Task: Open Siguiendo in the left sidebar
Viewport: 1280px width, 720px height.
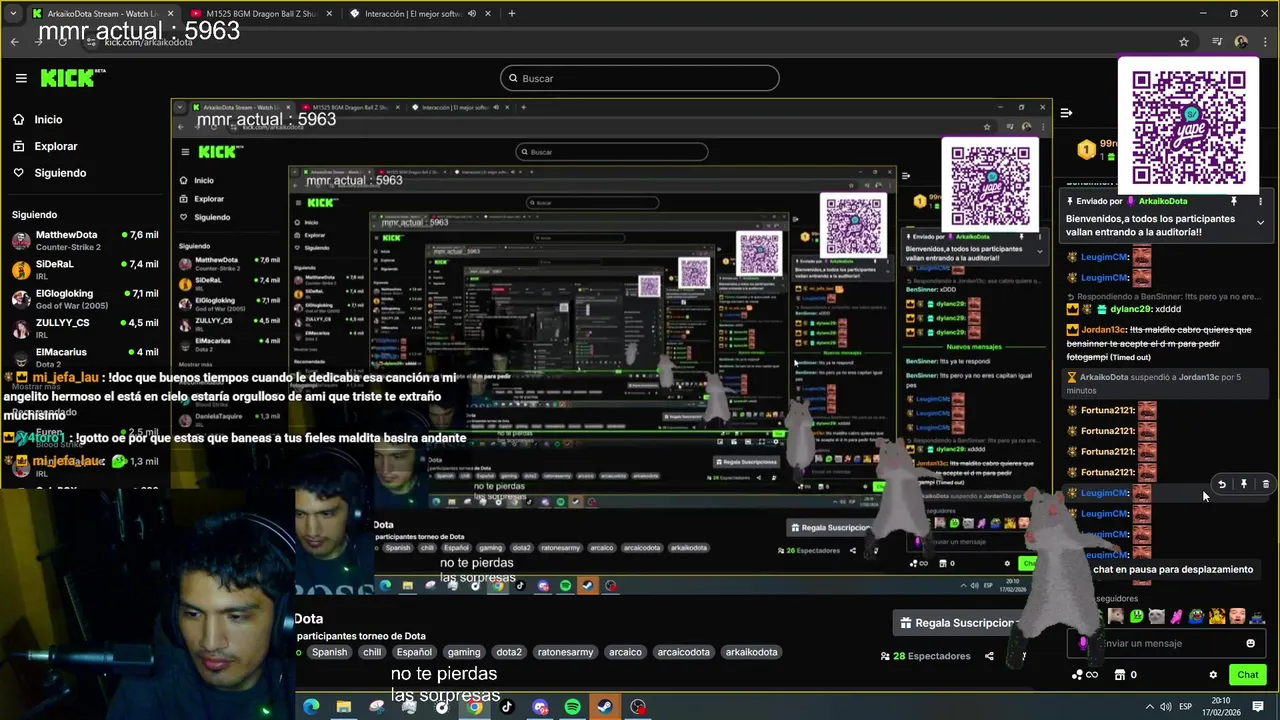Action: point(60,173)
